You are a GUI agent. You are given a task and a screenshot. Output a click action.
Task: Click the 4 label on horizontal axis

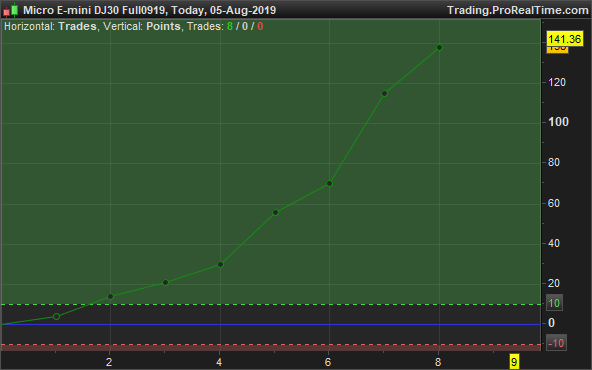pyautogui.click(x=219, y=362)
